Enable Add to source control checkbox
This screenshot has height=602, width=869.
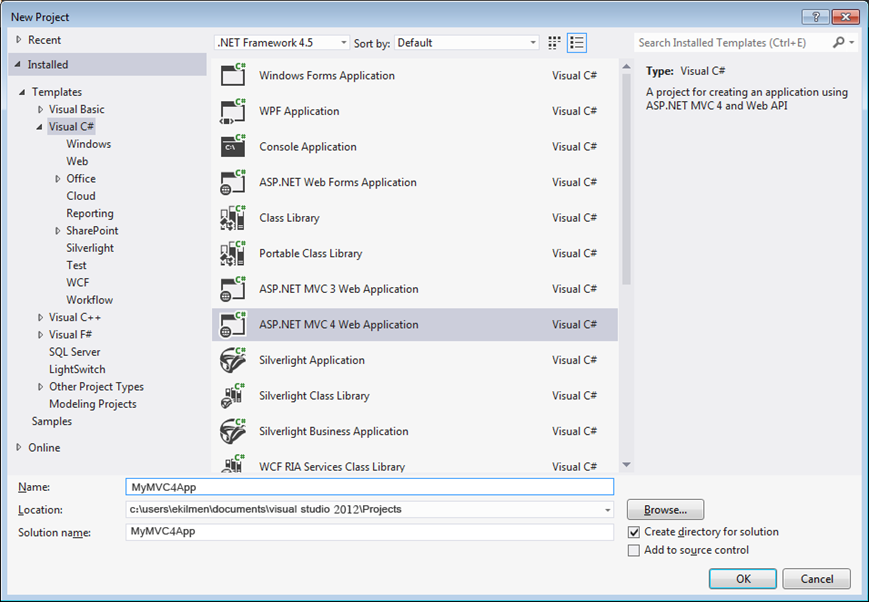[x=634, y=550]
